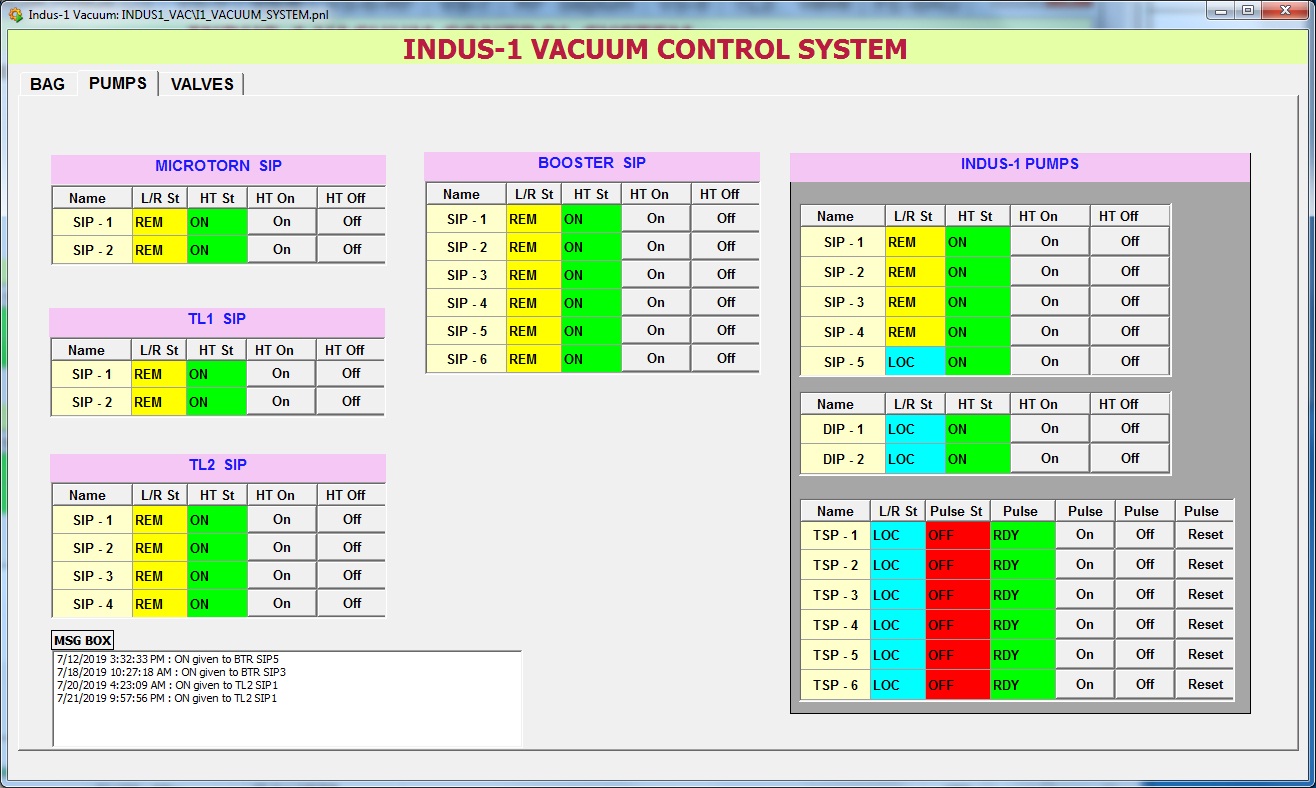Screen dimensions: 1316x788
Task: Open the BAG tab
Action: tap(47, 84)
